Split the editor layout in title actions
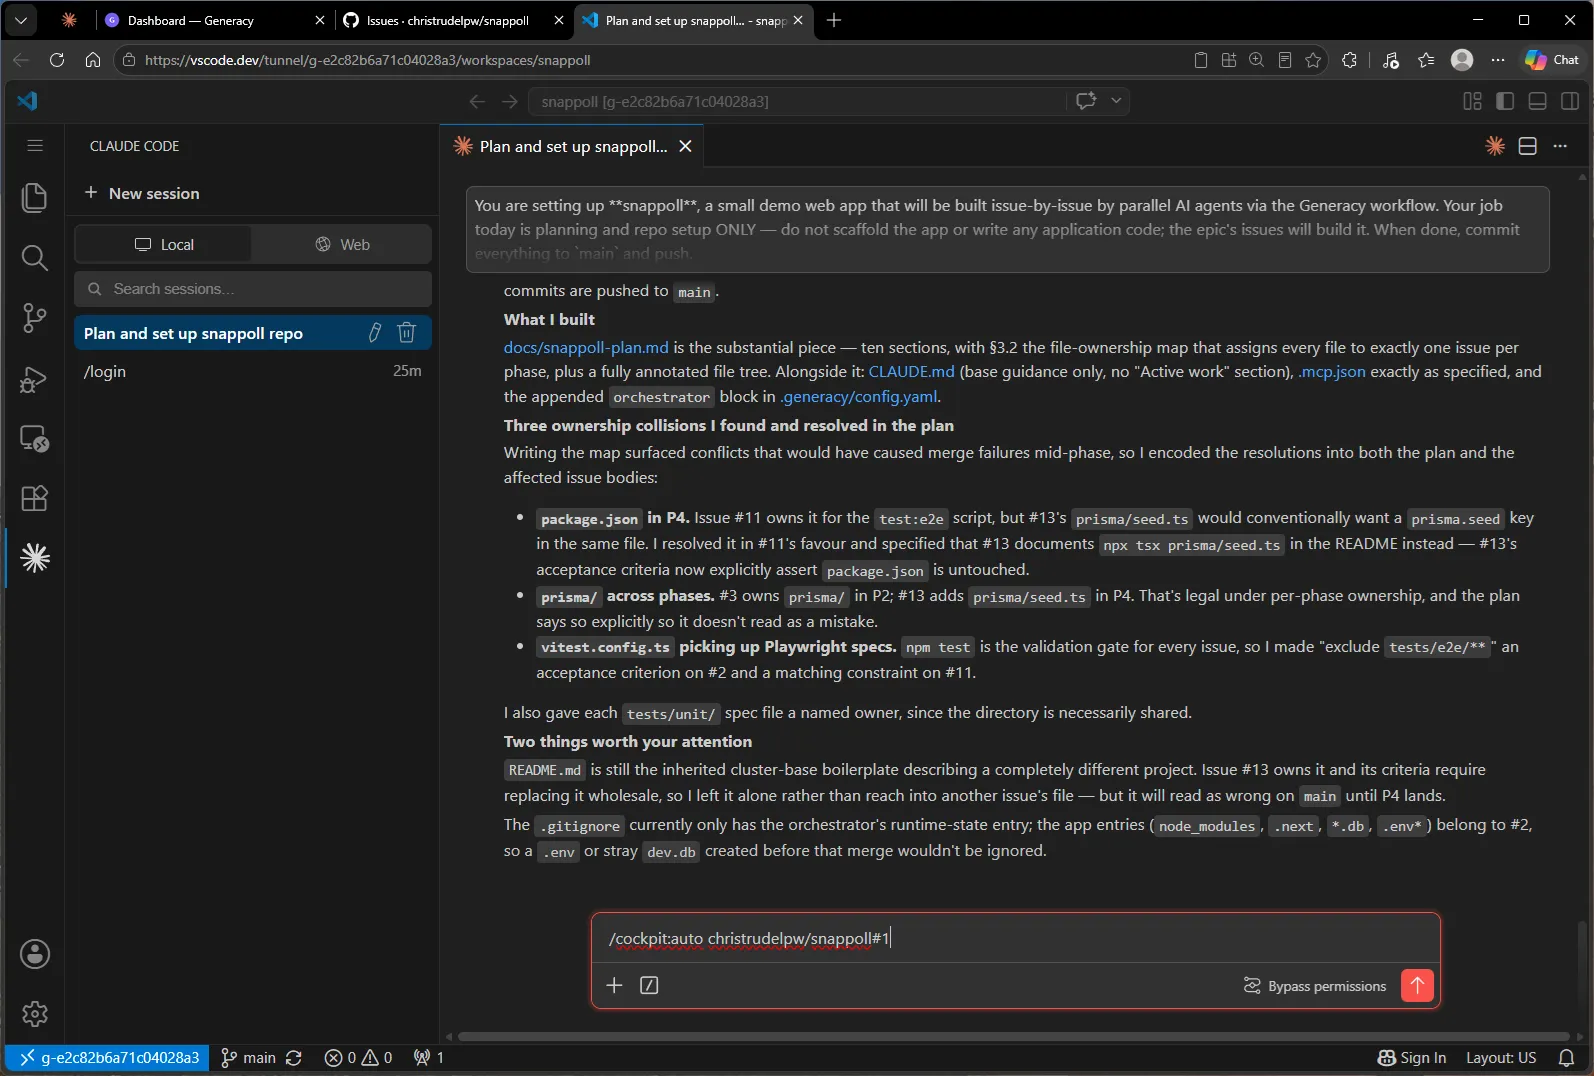The width and height of the screenshot is (1594, 1076). pyautogui.click(x=1527, y=146)
